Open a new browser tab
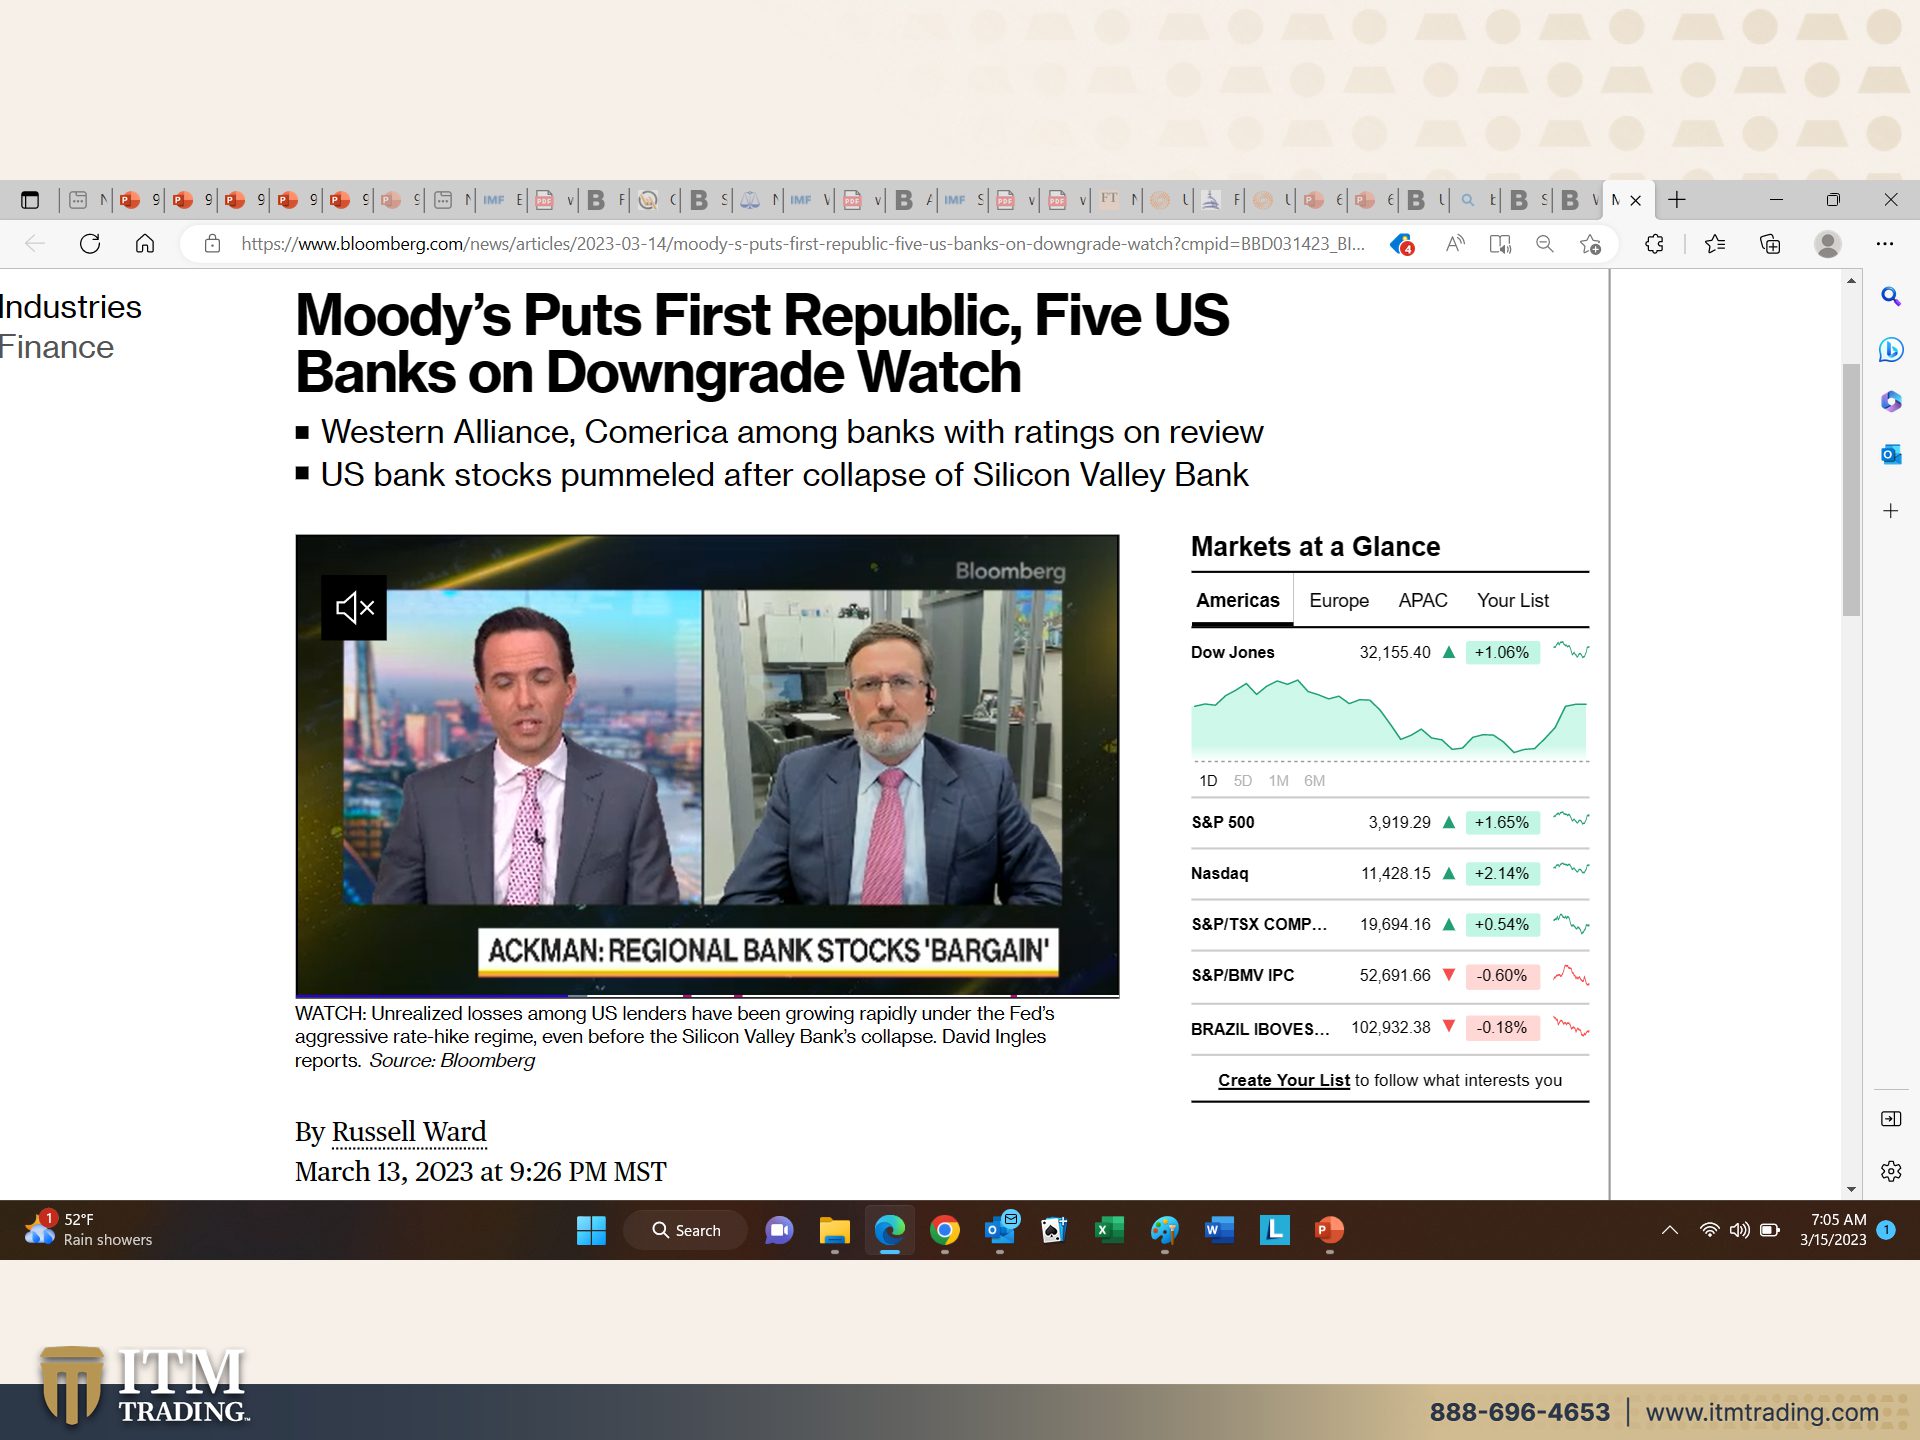Image resolution: width=1920 pixels, height=1440 pixels. pos(1677,200)
